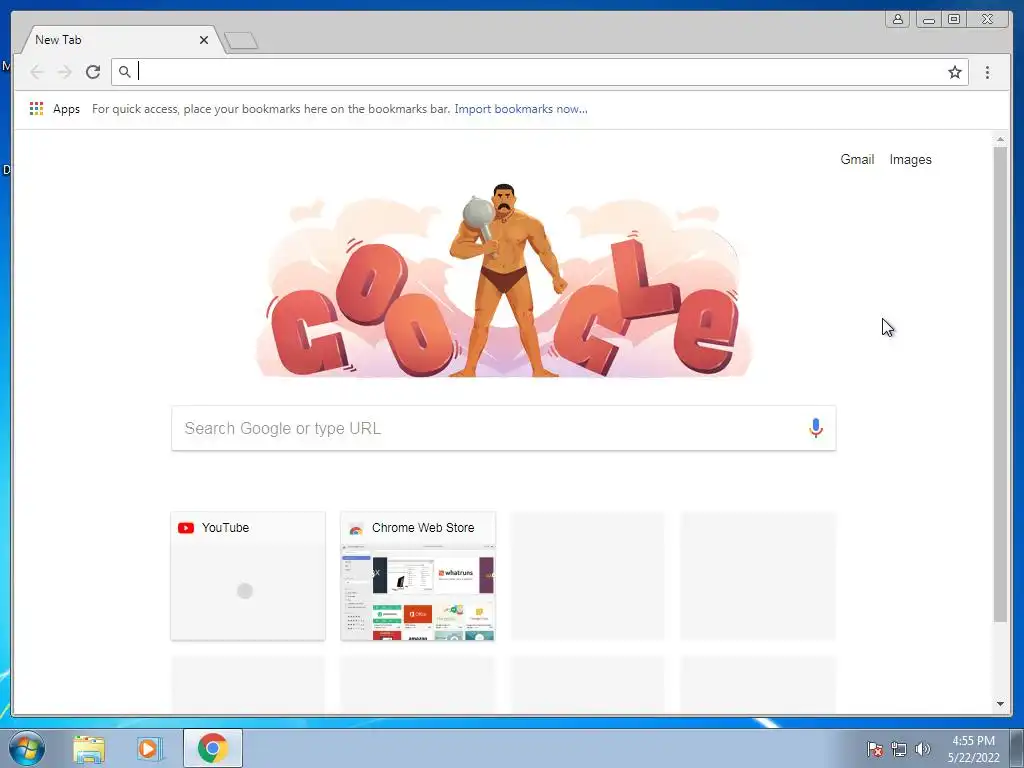1024x768 pixels.
Task: Open the Chrome three-dot menu
Action: pyautogui.click(x=987, y=72)
